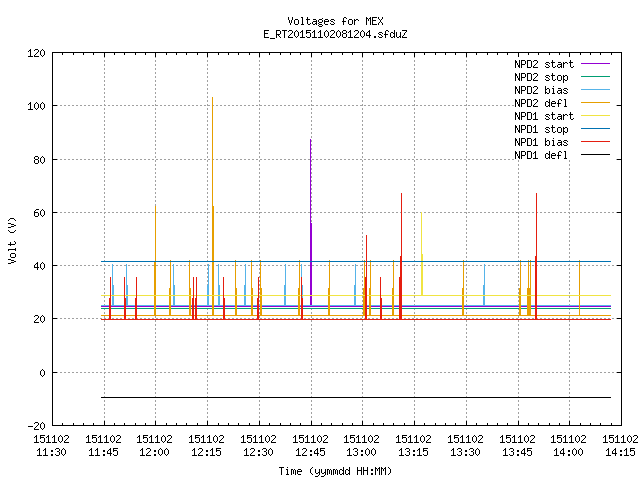This screenshot has width=640, height=480.
Task: Click the "NPD1 stop" legend label
Action: click(x=541, y=129)
